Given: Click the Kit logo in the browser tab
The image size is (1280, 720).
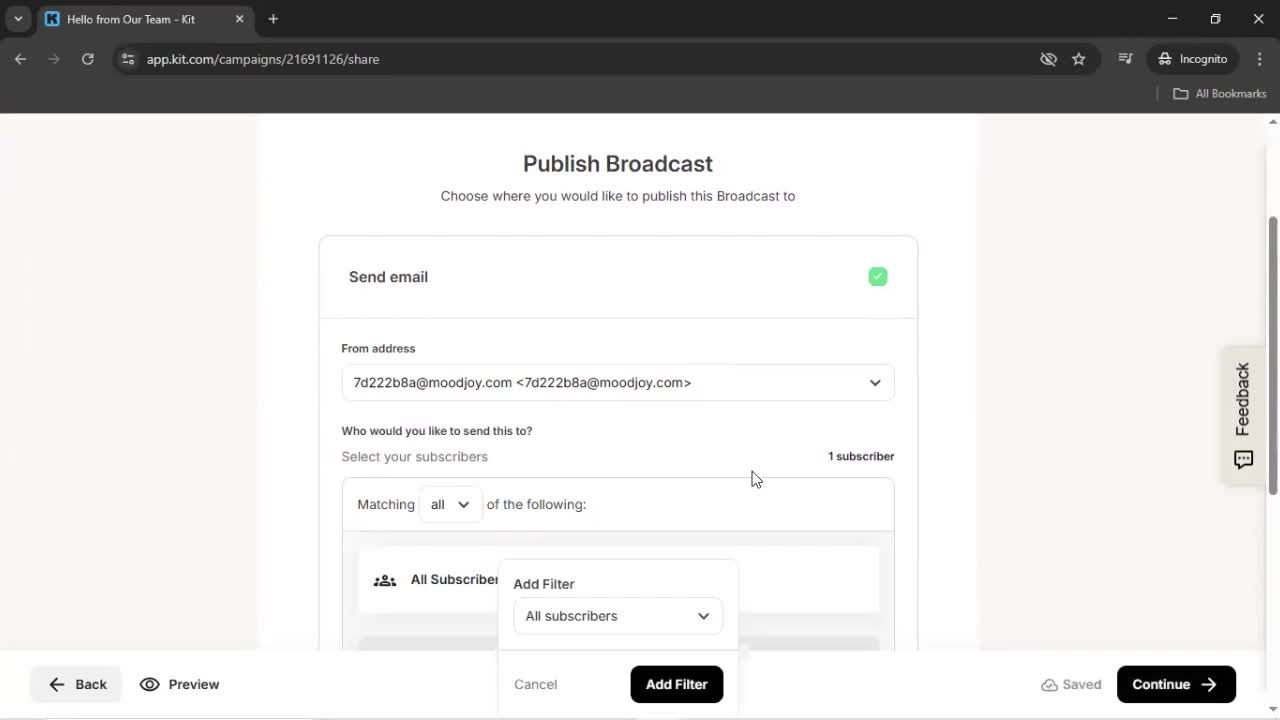Looking at the screenshot, I should click(52, 18).
